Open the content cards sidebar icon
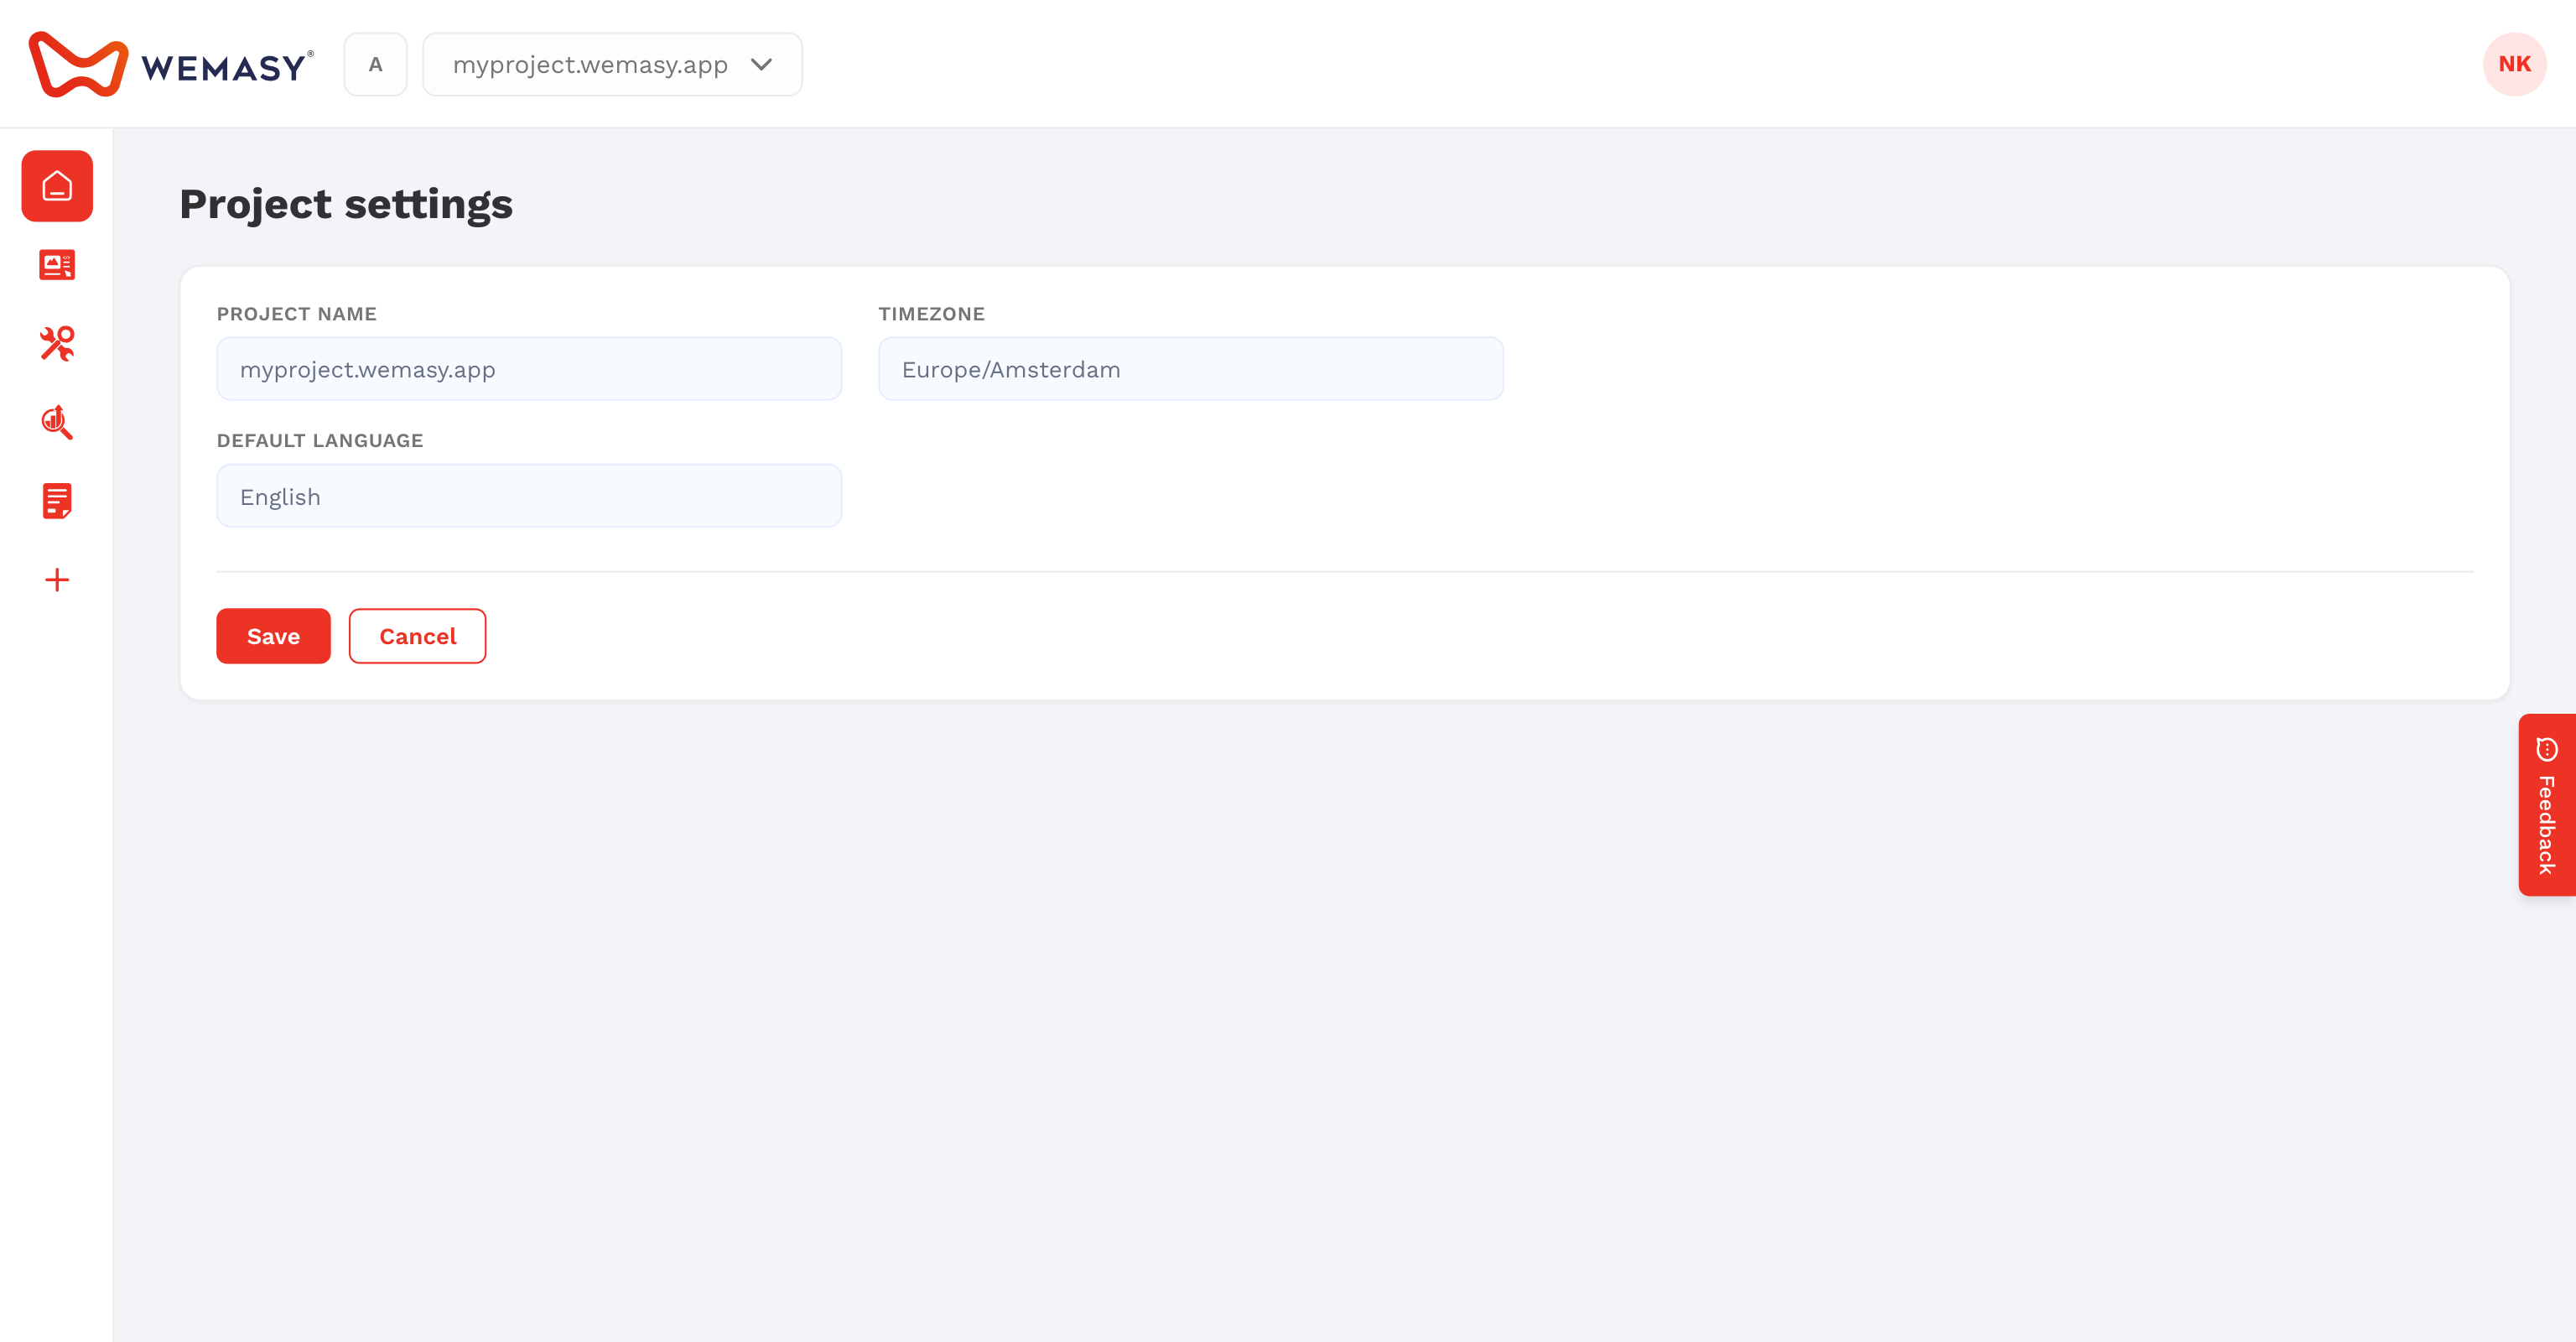Viewport: 2576px width, 1342px height. pyautogui.click(x=57, y=265)
